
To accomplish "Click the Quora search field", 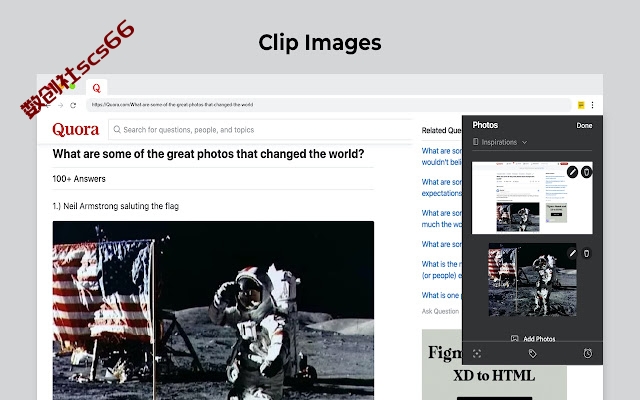I will [x=261, y=130].
